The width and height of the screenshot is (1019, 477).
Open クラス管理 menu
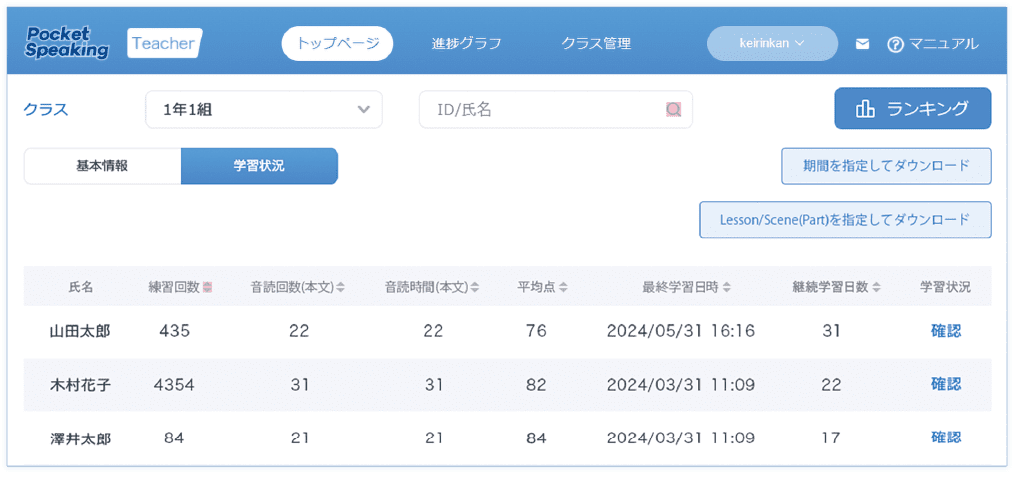[x=596, y=44]
